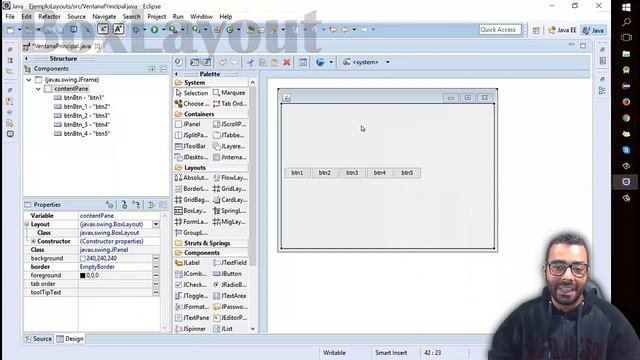Viewport: 640px width, 360px height.
Task: Open the Refactor menu
Action: [x=49, y=16]
